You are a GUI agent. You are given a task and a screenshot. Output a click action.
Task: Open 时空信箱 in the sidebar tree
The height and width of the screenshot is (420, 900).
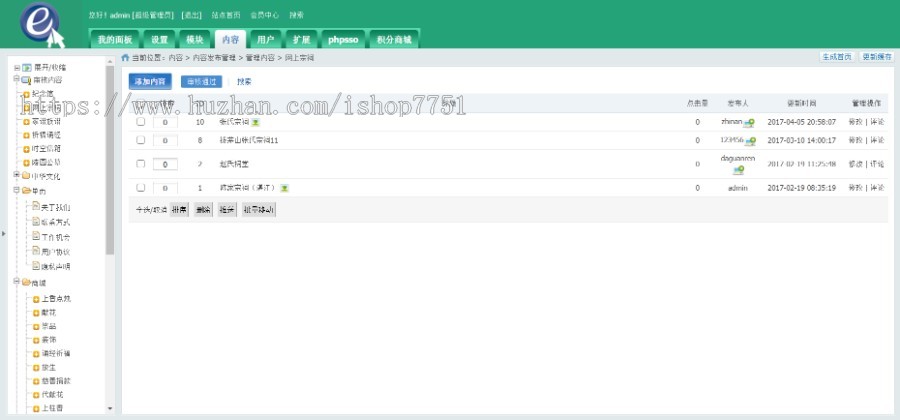(46, 149)
